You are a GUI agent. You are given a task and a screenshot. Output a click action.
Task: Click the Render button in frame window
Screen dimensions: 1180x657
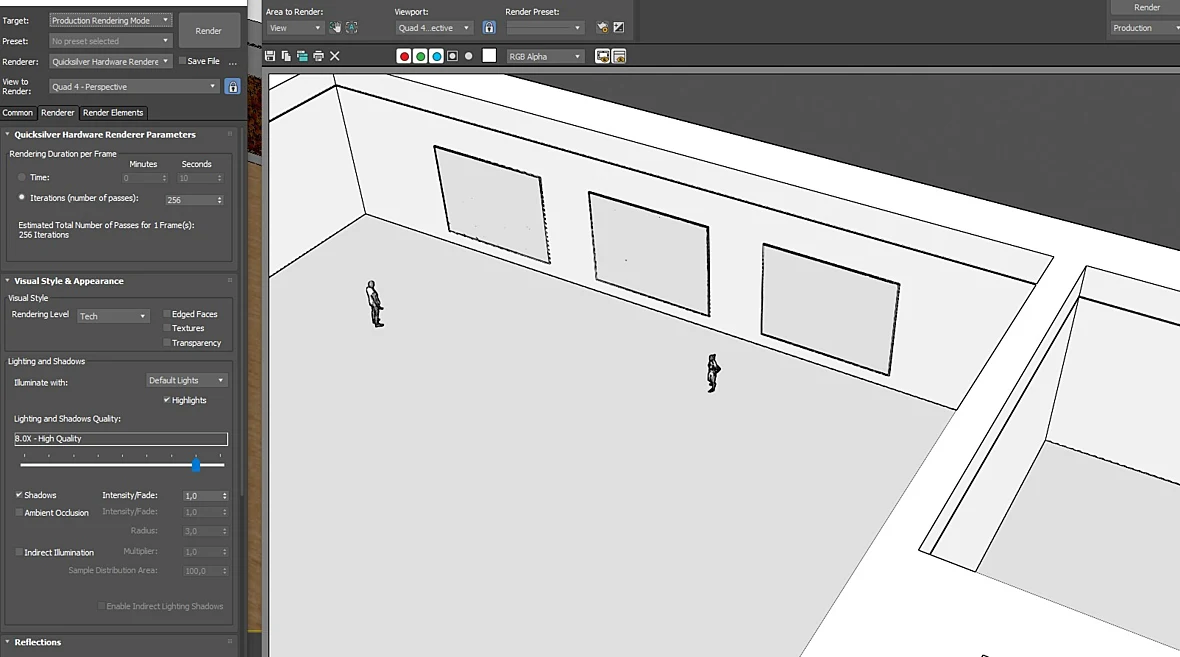(1146, 8)
